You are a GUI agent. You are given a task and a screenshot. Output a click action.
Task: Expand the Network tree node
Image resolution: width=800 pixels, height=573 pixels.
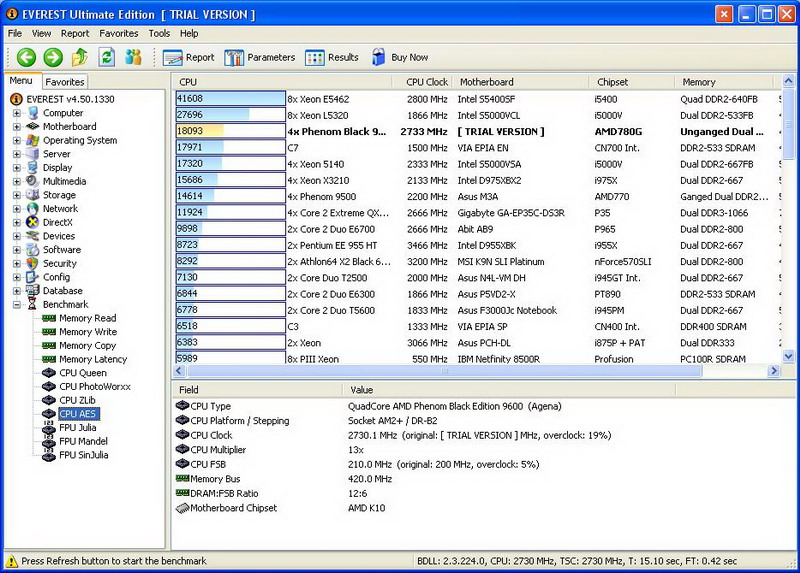[17, 209]
